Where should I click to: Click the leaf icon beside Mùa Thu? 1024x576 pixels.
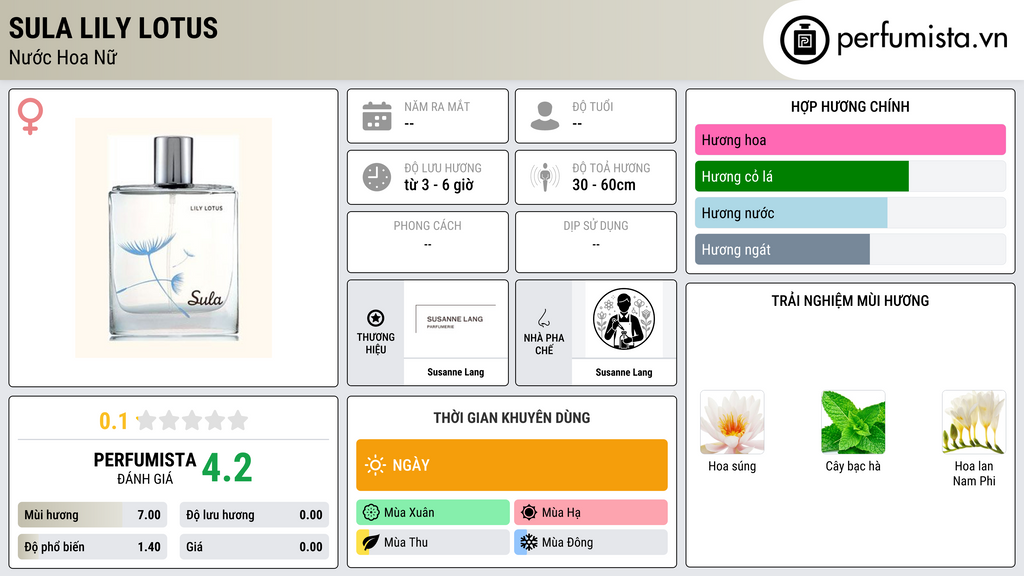371,542
